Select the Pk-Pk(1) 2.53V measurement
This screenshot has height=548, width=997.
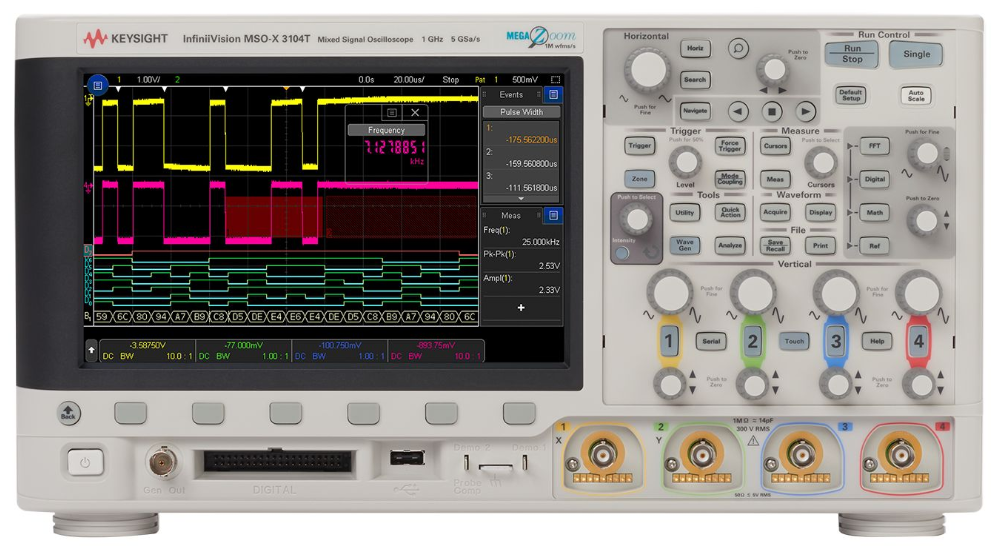[521, 260]
